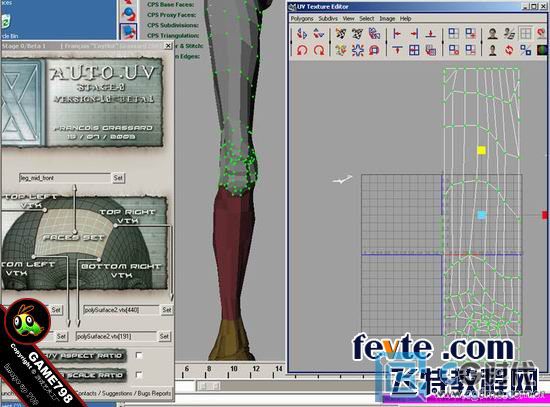Click the remove selected from isolate icon
The height and width of the screenshot is (407, 550).
click(470, 50)
